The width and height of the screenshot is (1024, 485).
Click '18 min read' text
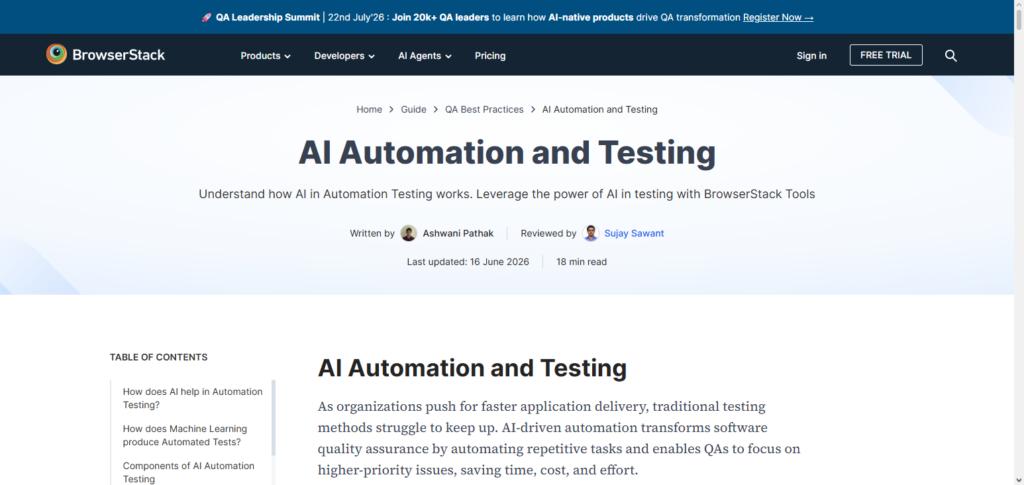[581, 262]
